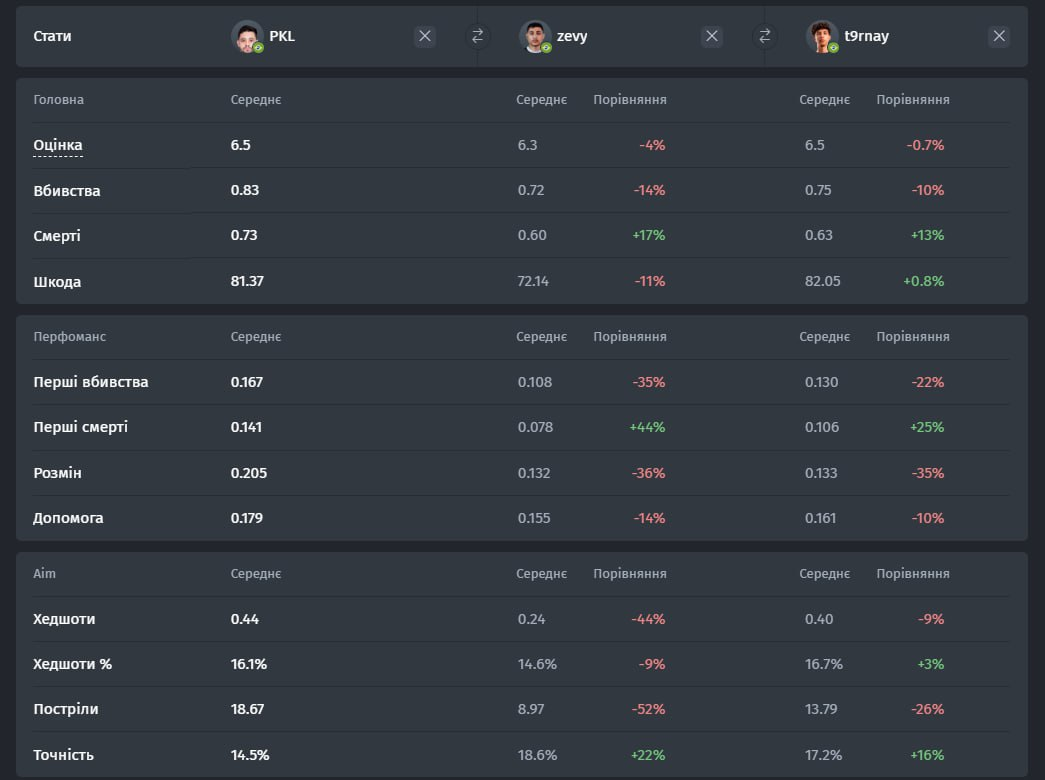1045x780 pixels.
Task: Swap zevy and t9rnay positions
Action: pos(764,36)
